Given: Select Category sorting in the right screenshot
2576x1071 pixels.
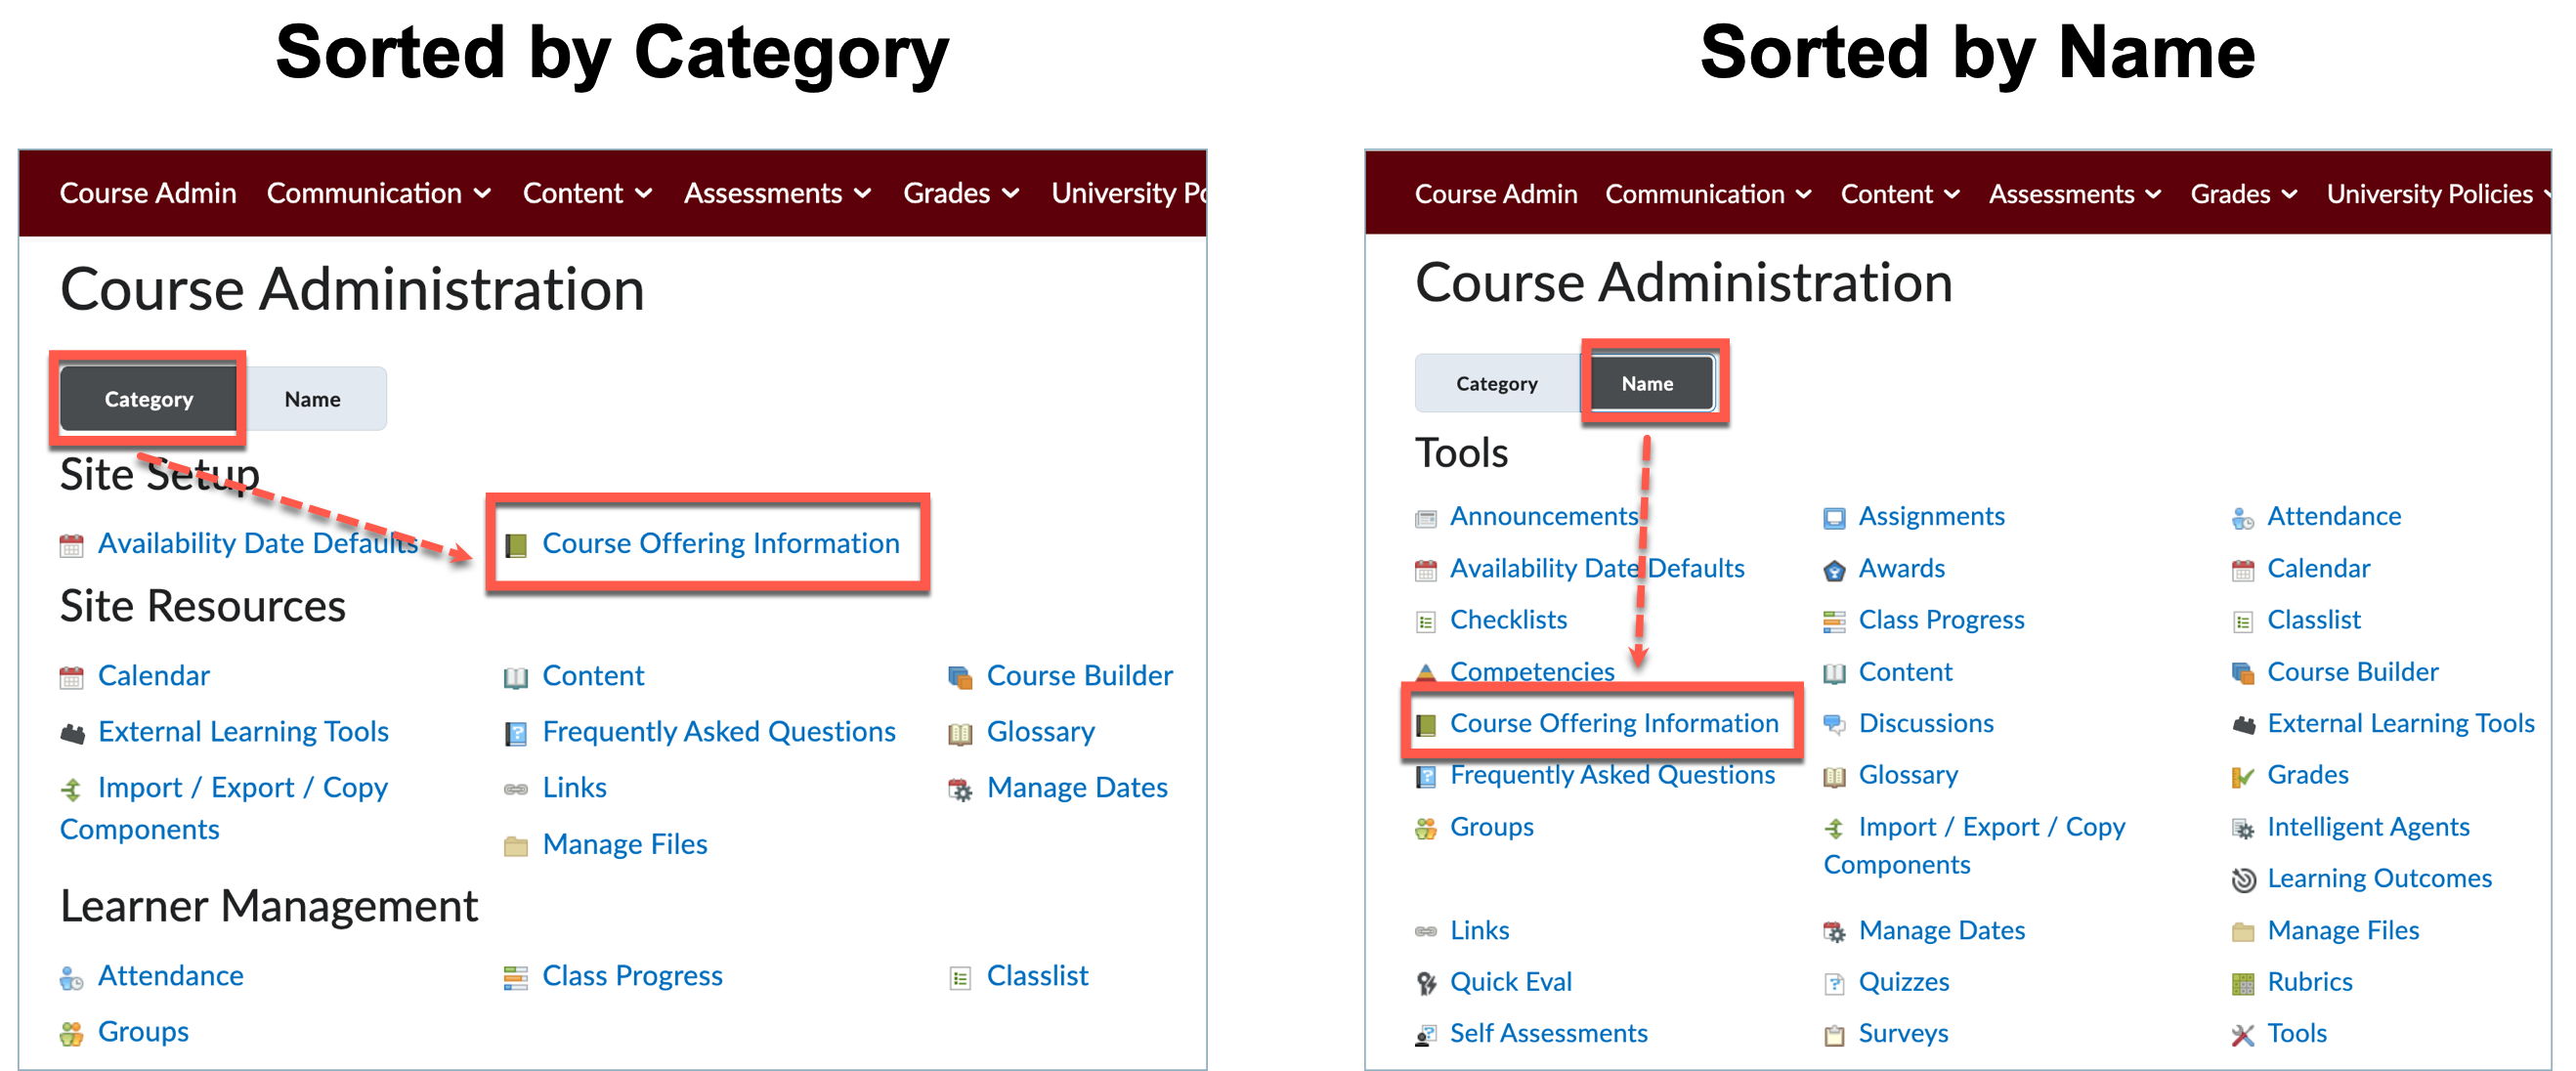Looking at the screenshot, I should 1496,383.
